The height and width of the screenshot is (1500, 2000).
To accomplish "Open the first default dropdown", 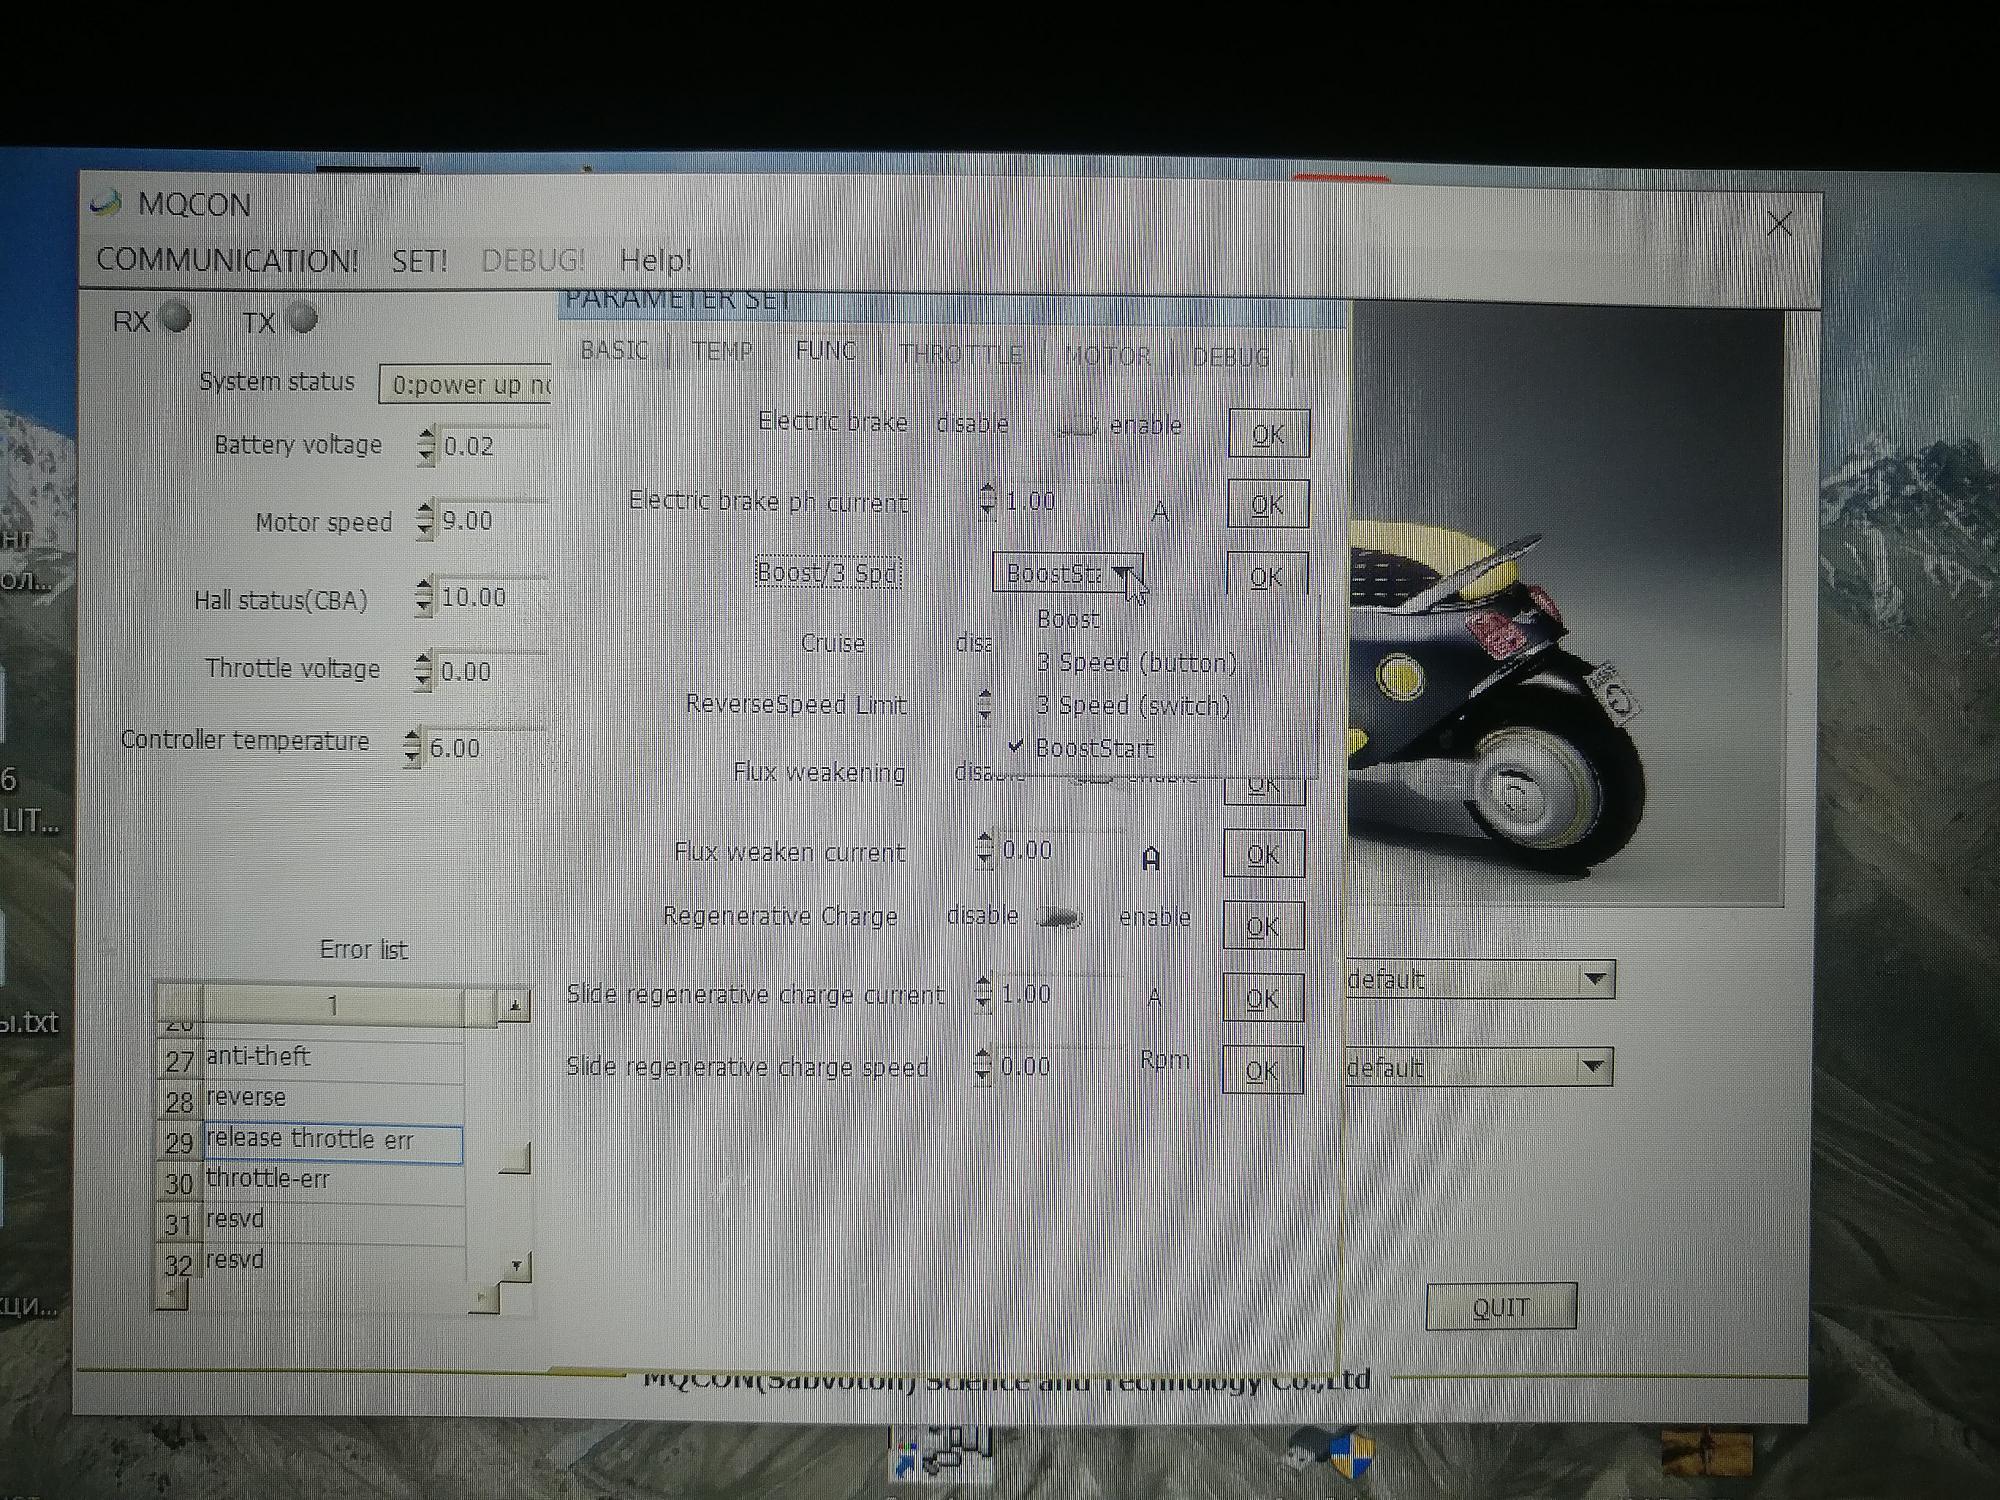I will click(x=1594, y=979).
